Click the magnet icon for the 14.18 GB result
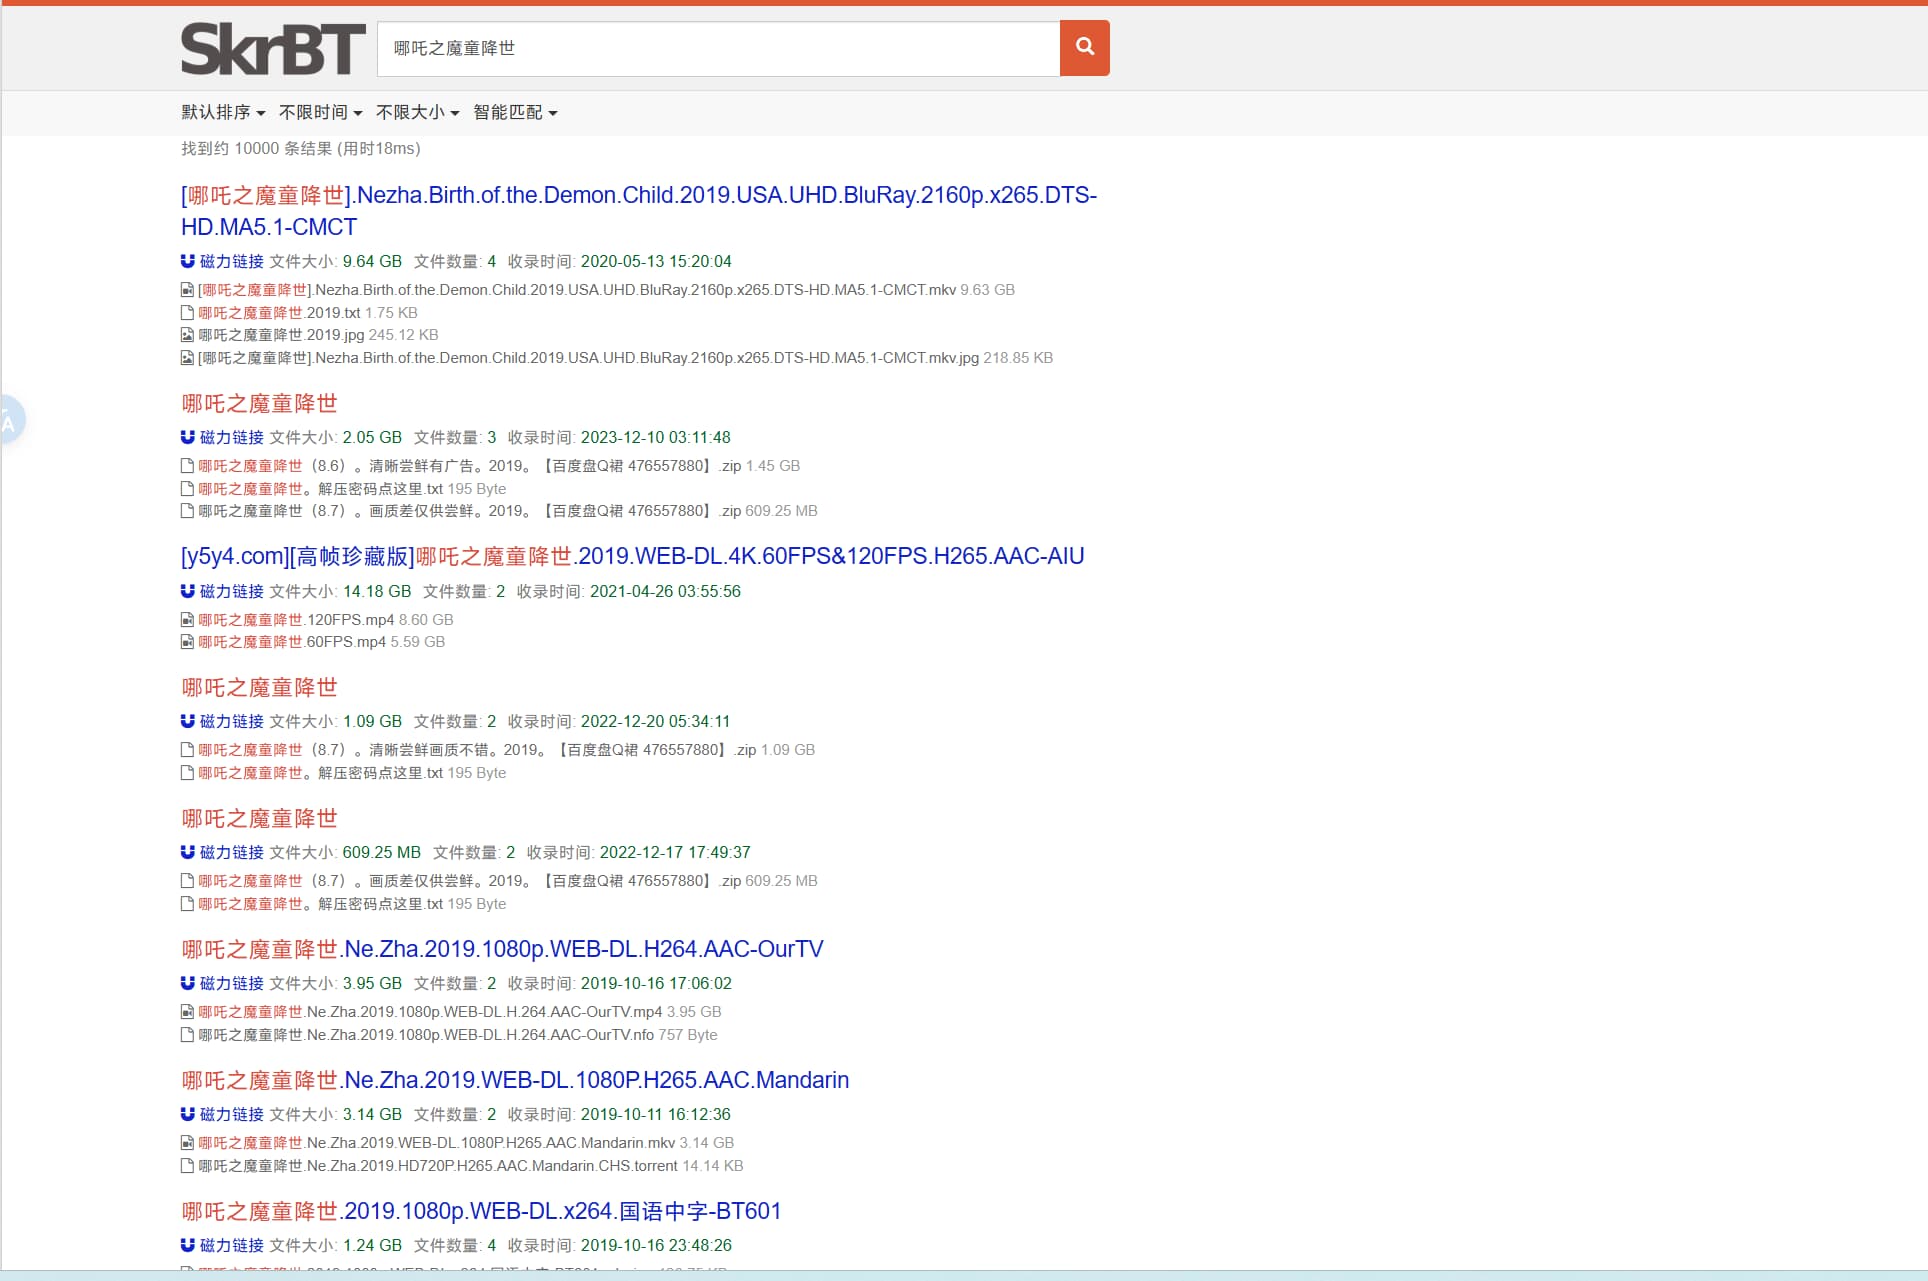1928x1281 pixels. [187, 591]
